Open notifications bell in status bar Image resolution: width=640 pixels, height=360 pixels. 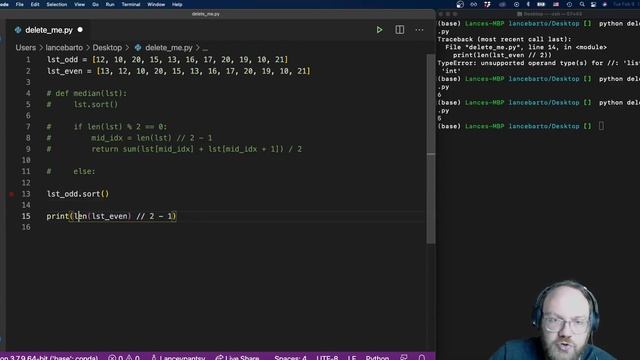point(422,357)
